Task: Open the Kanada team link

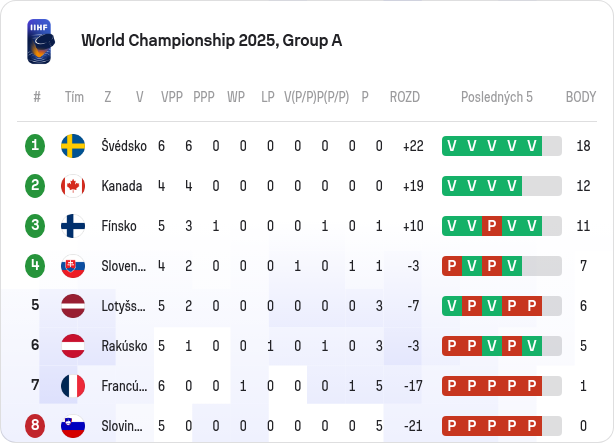Action: tap(122, 186)
